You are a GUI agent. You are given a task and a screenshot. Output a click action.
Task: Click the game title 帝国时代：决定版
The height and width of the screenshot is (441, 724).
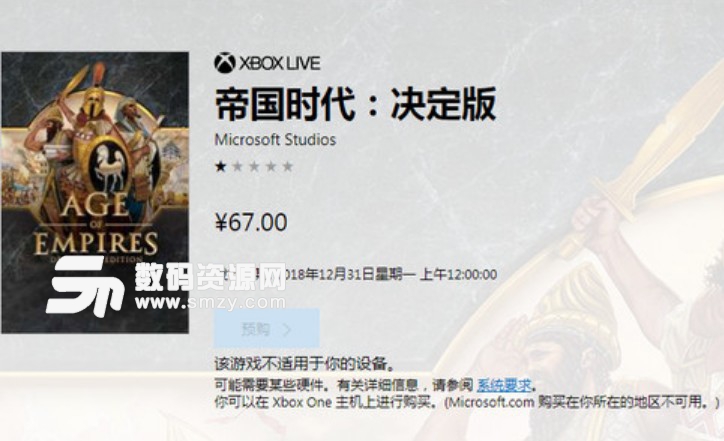point(355,104)
